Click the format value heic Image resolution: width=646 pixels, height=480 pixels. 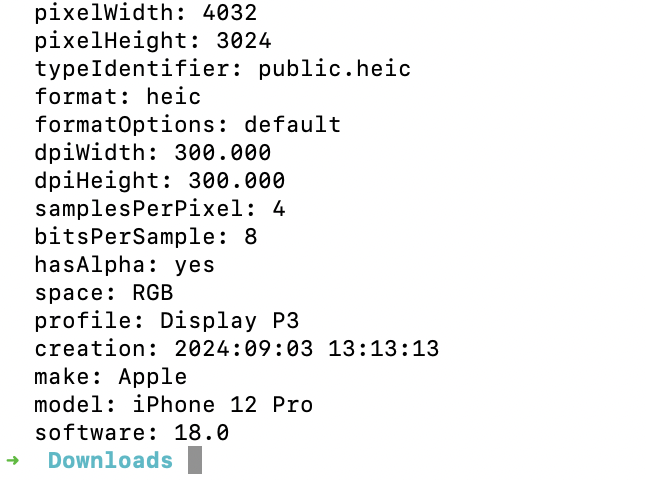174,97
